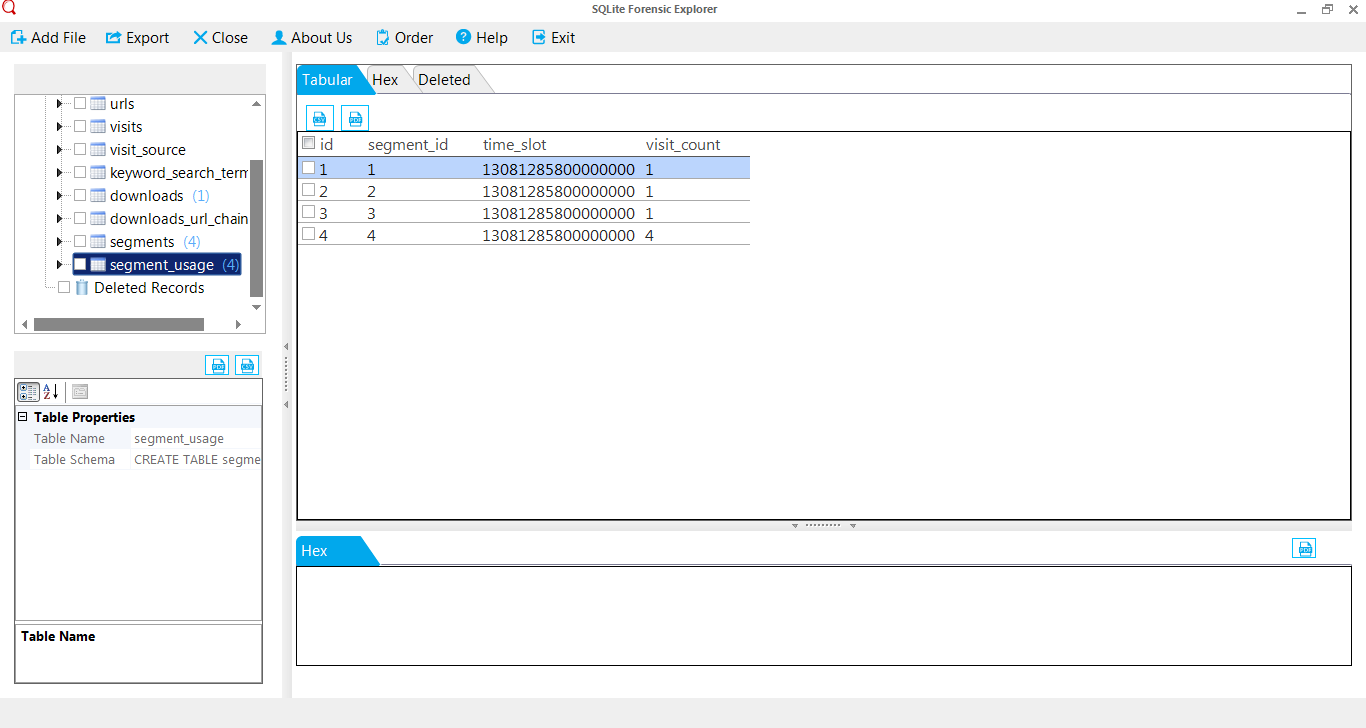The image size is (1366, 728).
Task: Save table properties as CSV
Action: [x=247, y=365]
